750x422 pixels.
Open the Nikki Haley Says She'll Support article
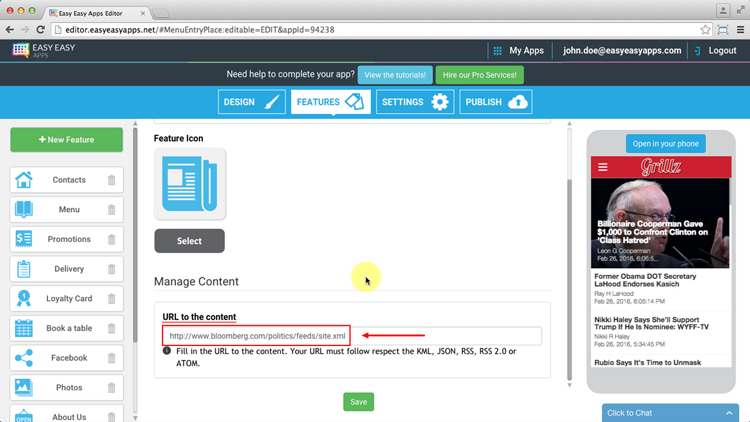(x=660, y=331)
